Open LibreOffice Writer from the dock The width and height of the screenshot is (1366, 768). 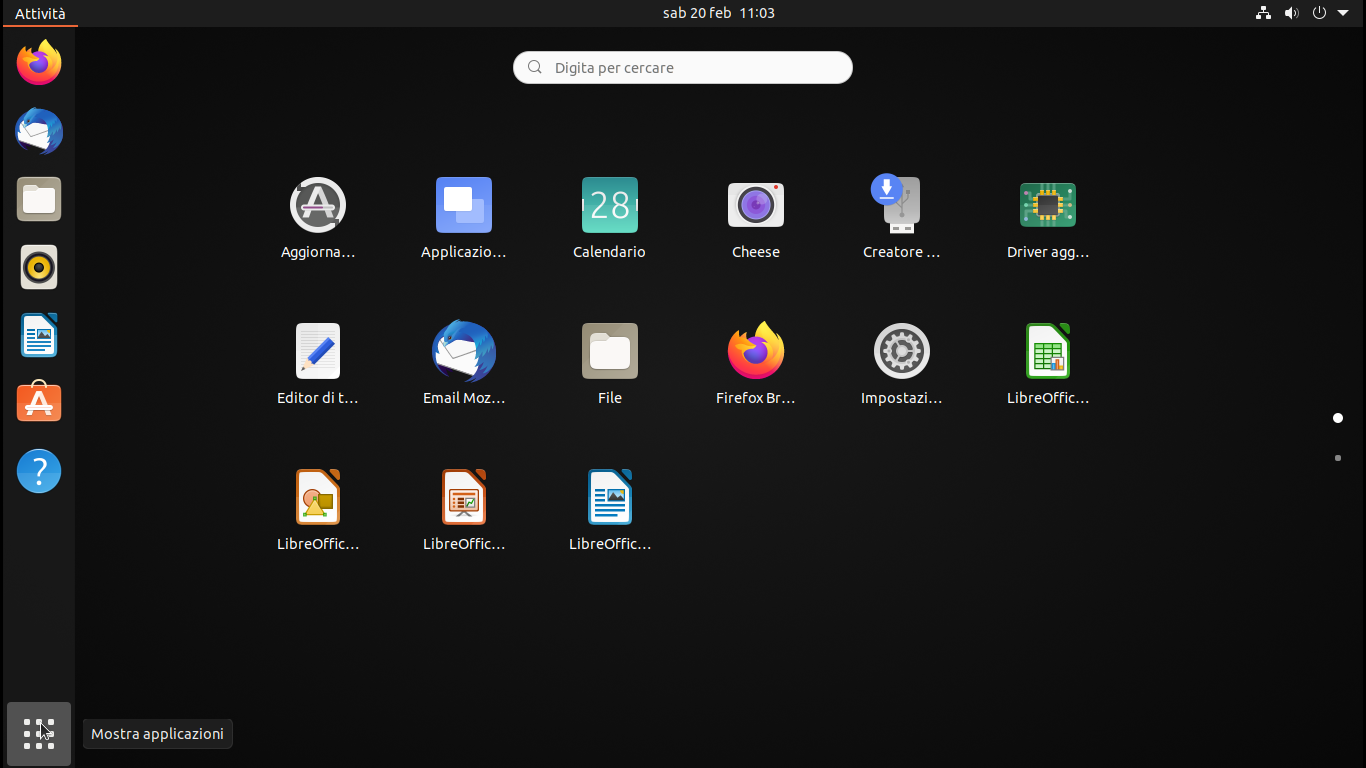pos(39,335)
